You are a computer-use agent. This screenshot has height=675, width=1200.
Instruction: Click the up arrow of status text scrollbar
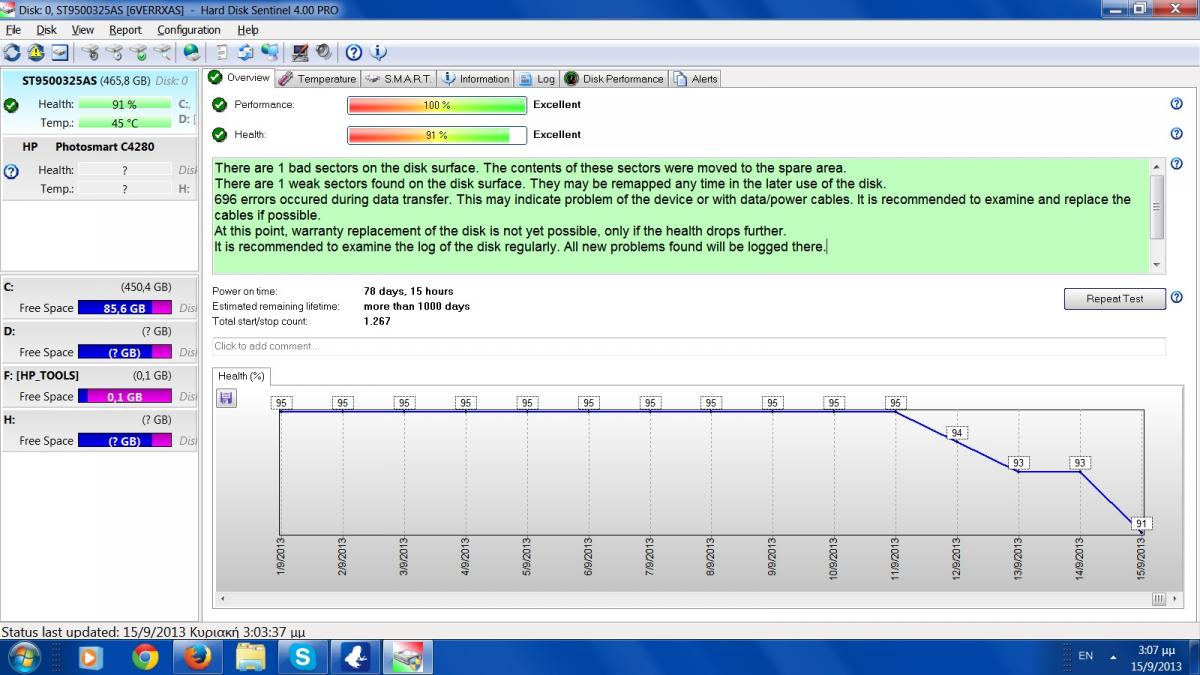1158,166
